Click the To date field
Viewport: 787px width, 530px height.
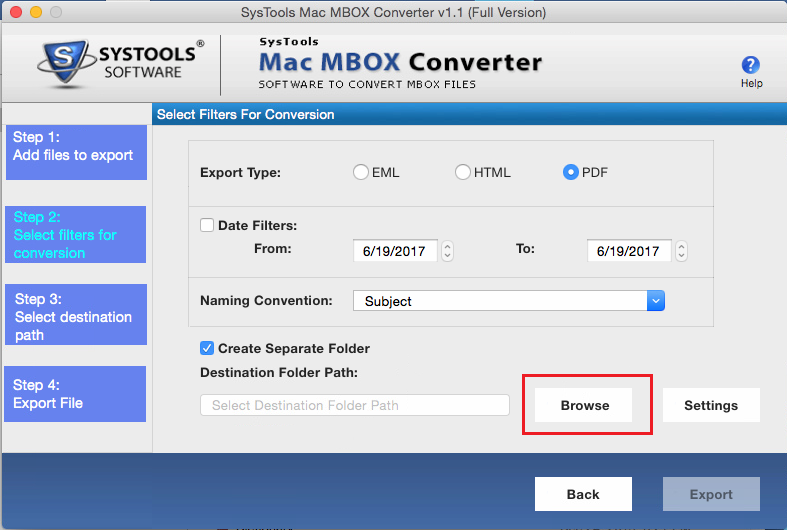click(629, 252)
